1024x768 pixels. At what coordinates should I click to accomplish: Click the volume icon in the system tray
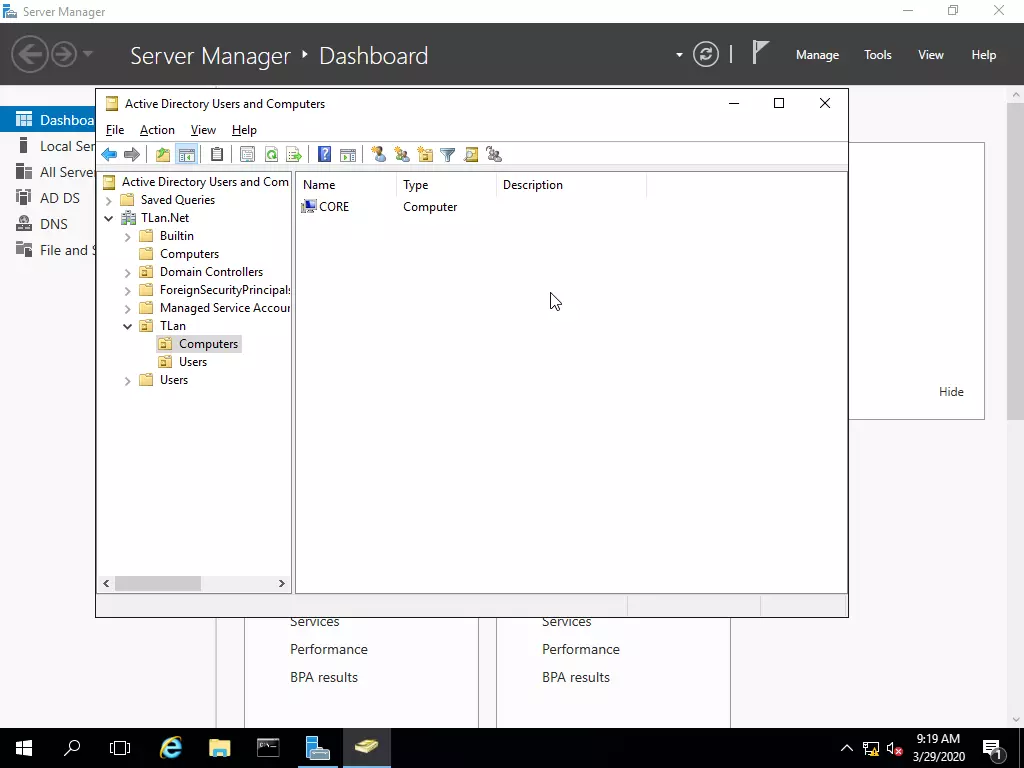895,748
